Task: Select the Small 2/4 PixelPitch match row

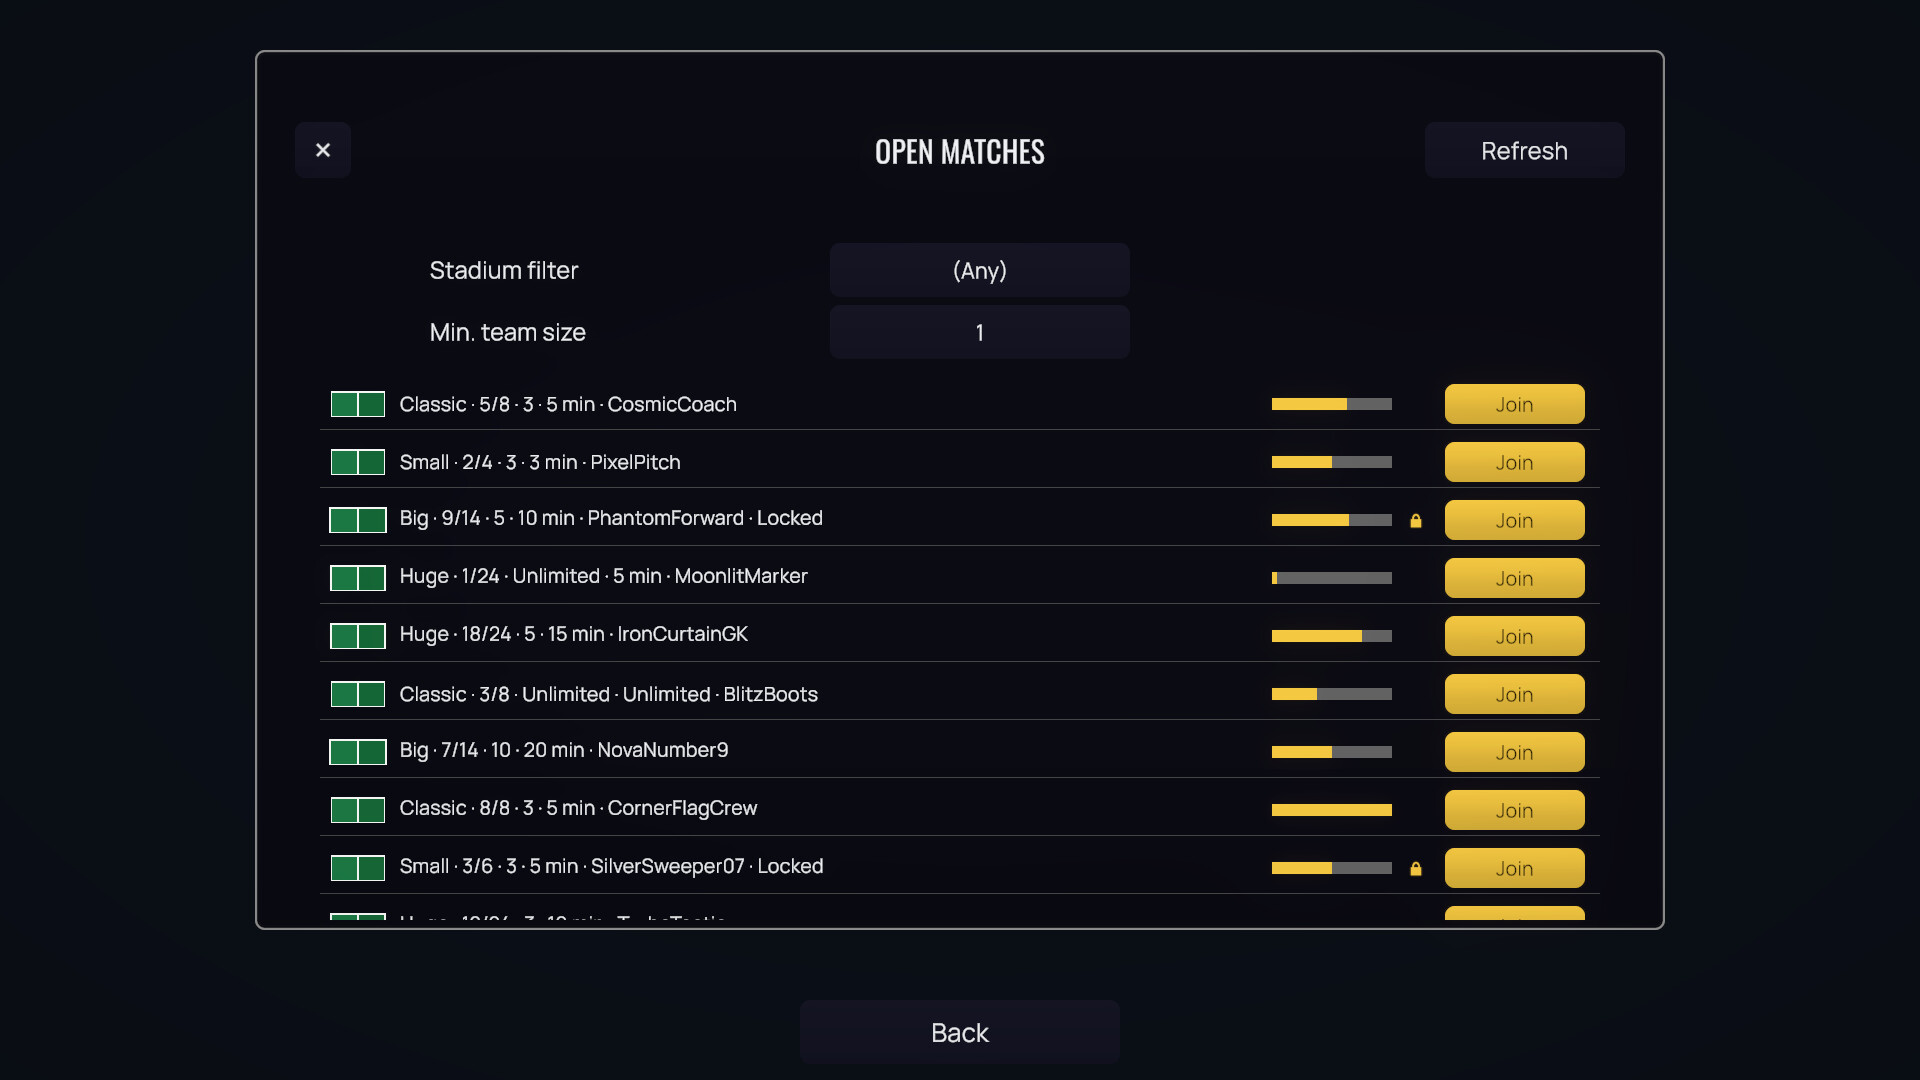Action: (x=960, y=462)
